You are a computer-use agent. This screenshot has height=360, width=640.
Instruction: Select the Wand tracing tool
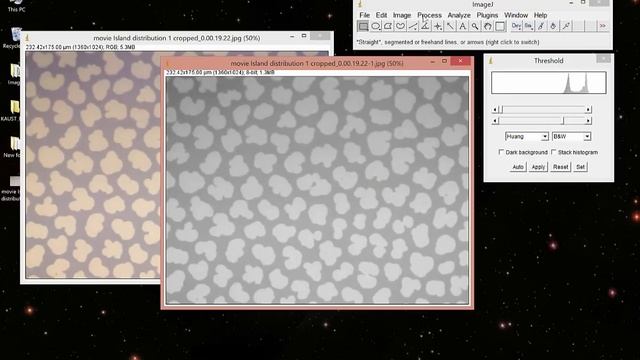point(450,27)
